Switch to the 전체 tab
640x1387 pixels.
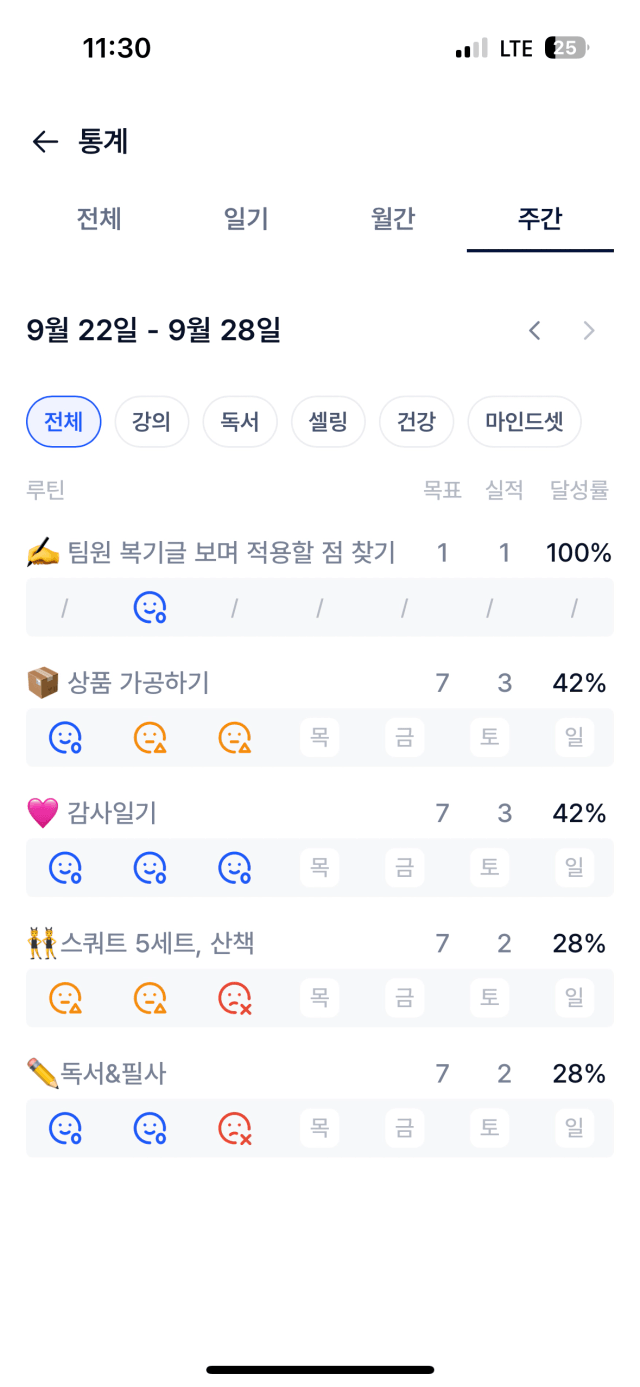tap(99, 219)
